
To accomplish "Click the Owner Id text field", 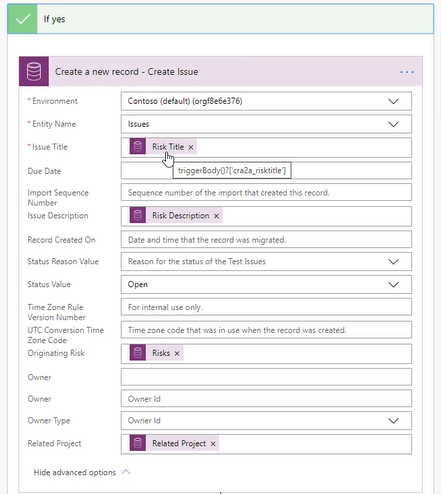I will (x=266, y=399).
